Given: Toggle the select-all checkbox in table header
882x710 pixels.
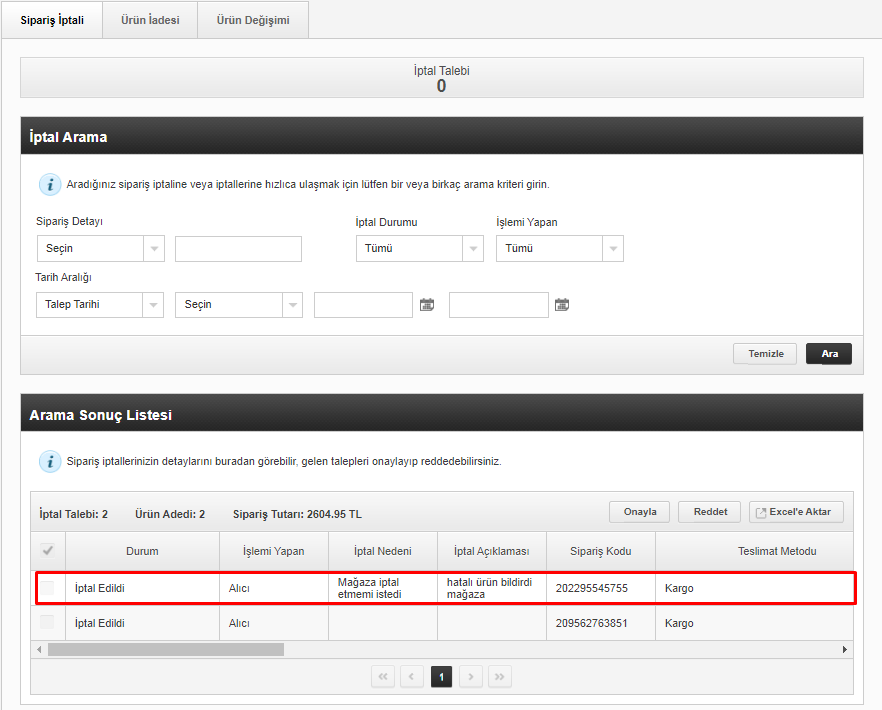Looking at the screenshot, I should tap(47, 551).
